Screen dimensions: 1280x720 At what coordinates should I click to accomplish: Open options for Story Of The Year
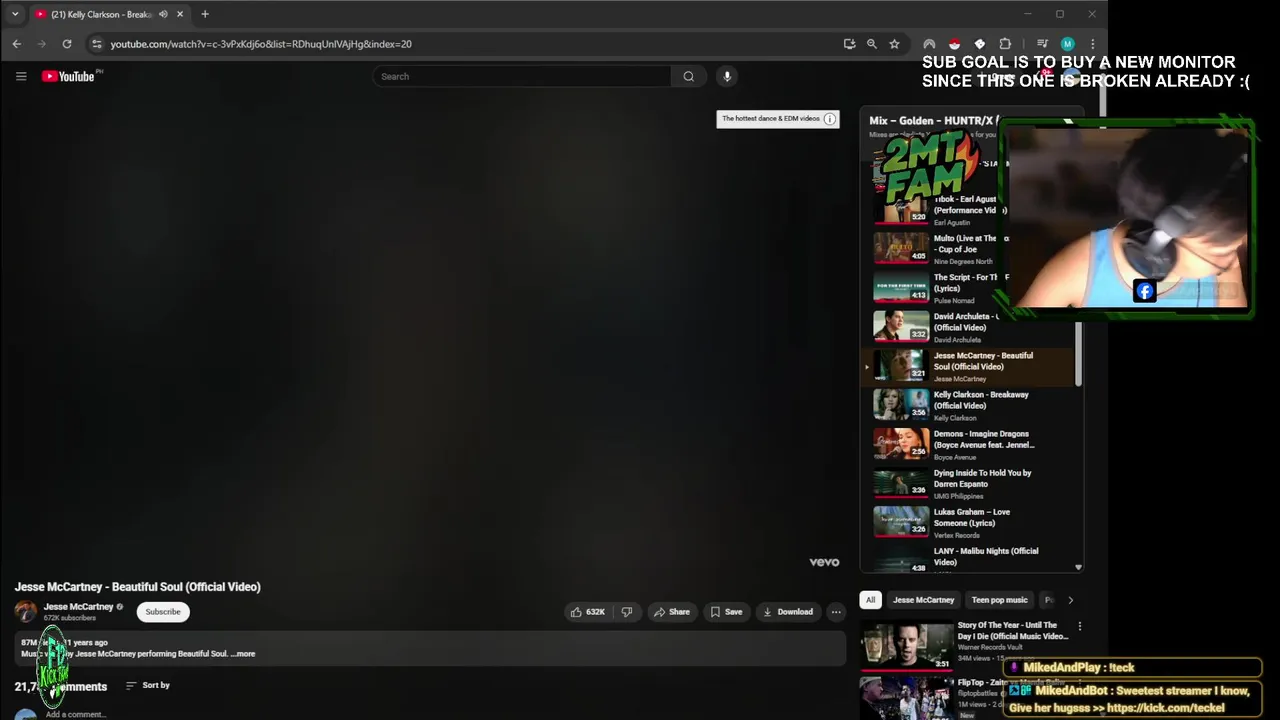click(1079, 626)
